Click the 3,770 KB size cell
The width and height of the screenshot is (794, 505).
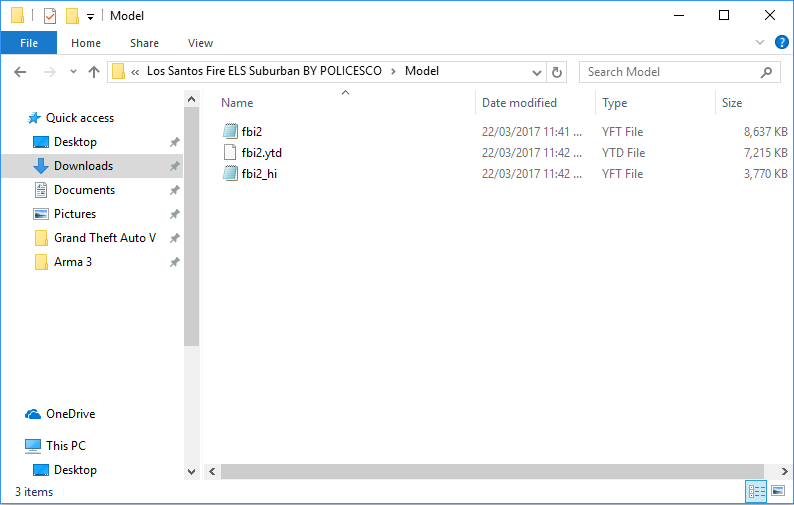[766, 174]
